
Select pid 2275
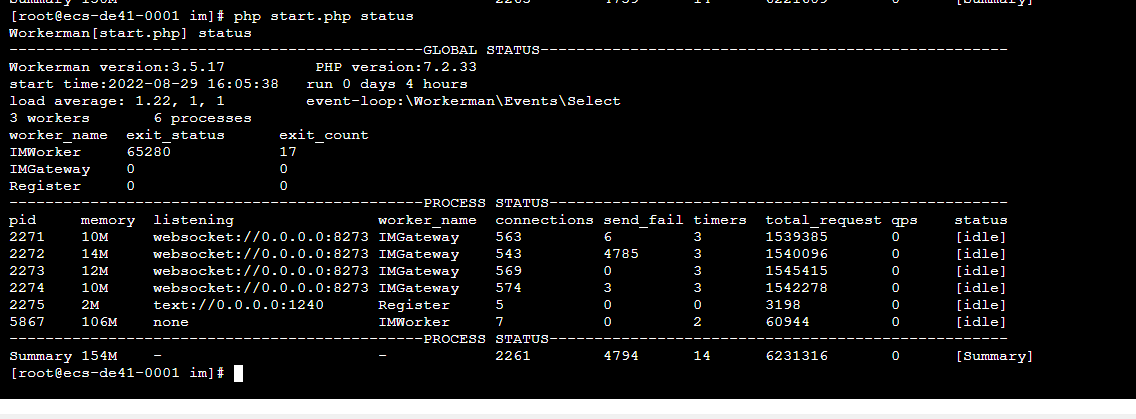[27, 305]
